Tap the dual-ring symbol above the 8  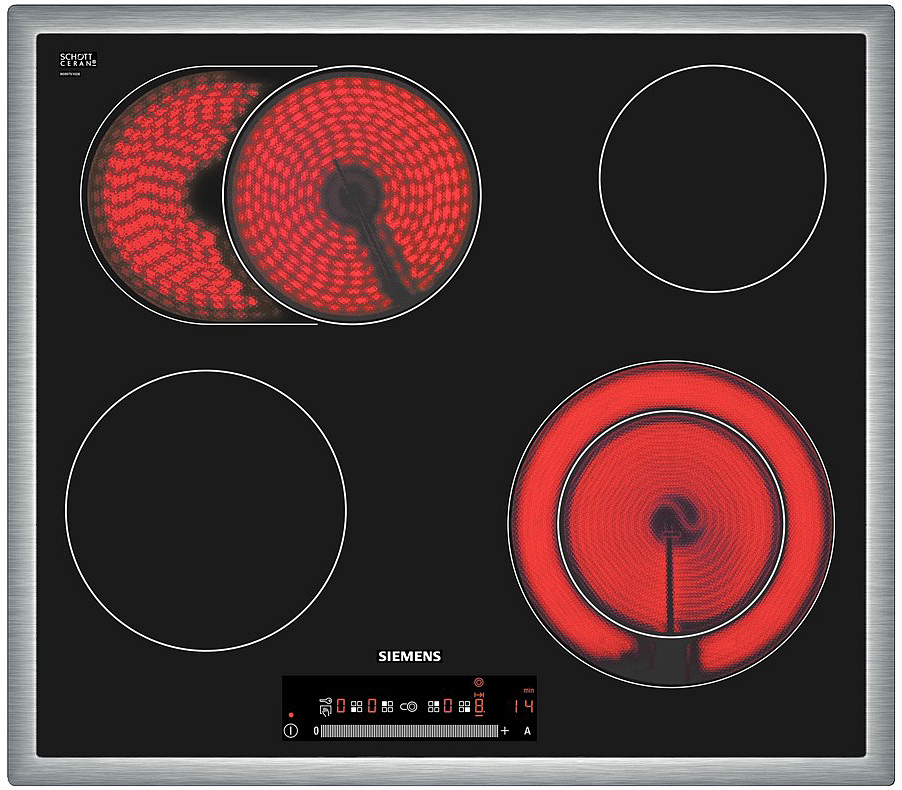tap(478, 682)
